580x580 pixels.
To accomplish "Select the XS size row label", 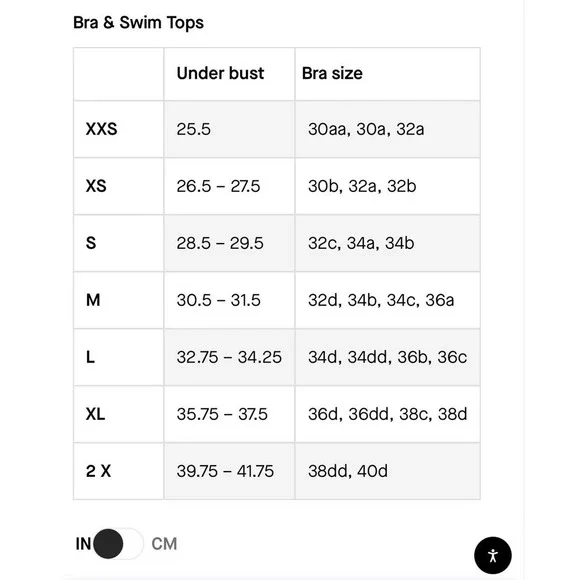I will coord(96,186).
